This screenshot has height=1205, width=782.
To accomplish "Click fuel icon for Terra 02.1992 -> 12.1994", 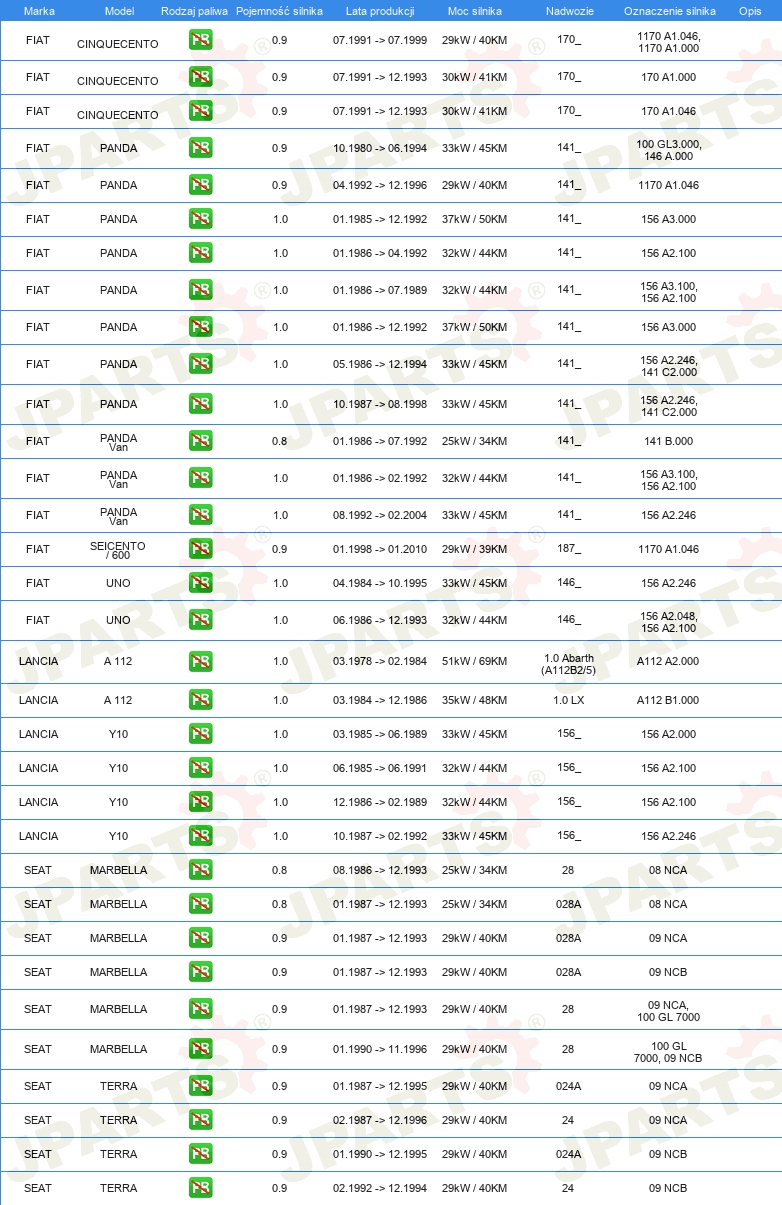I will (200, 1188).
